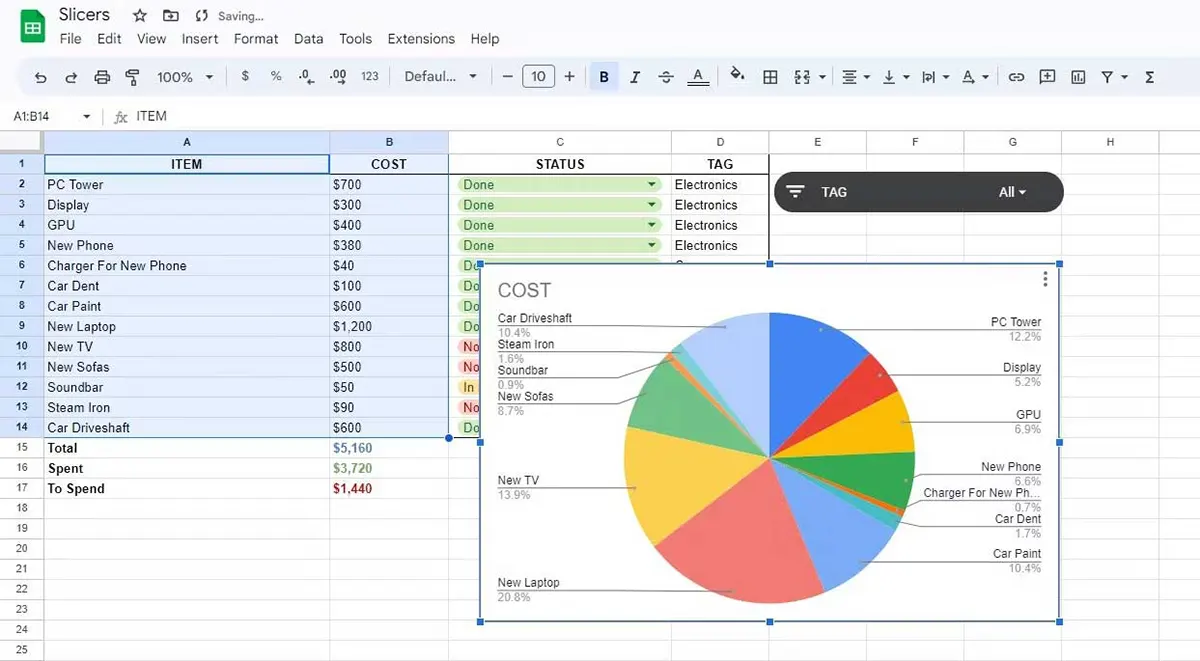Toggle bold formatting

tap(602, 76)
